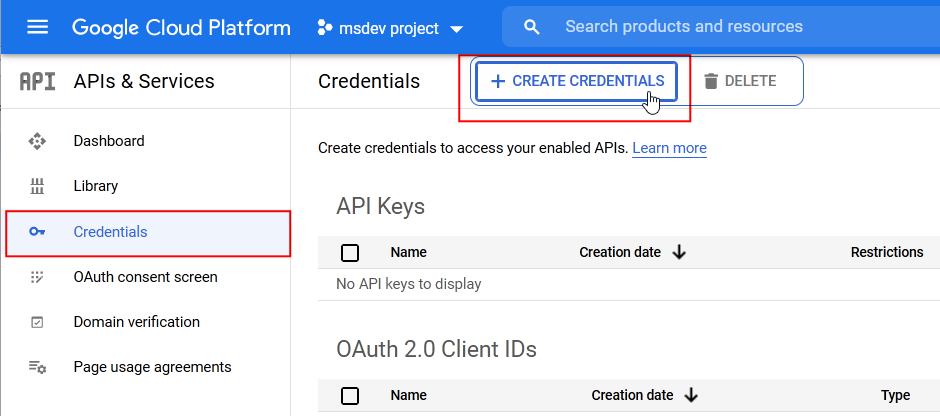Select all OAuth 2.0 Client IDs checkbox
The image size is (940, 416).
[x=350, y=396]
